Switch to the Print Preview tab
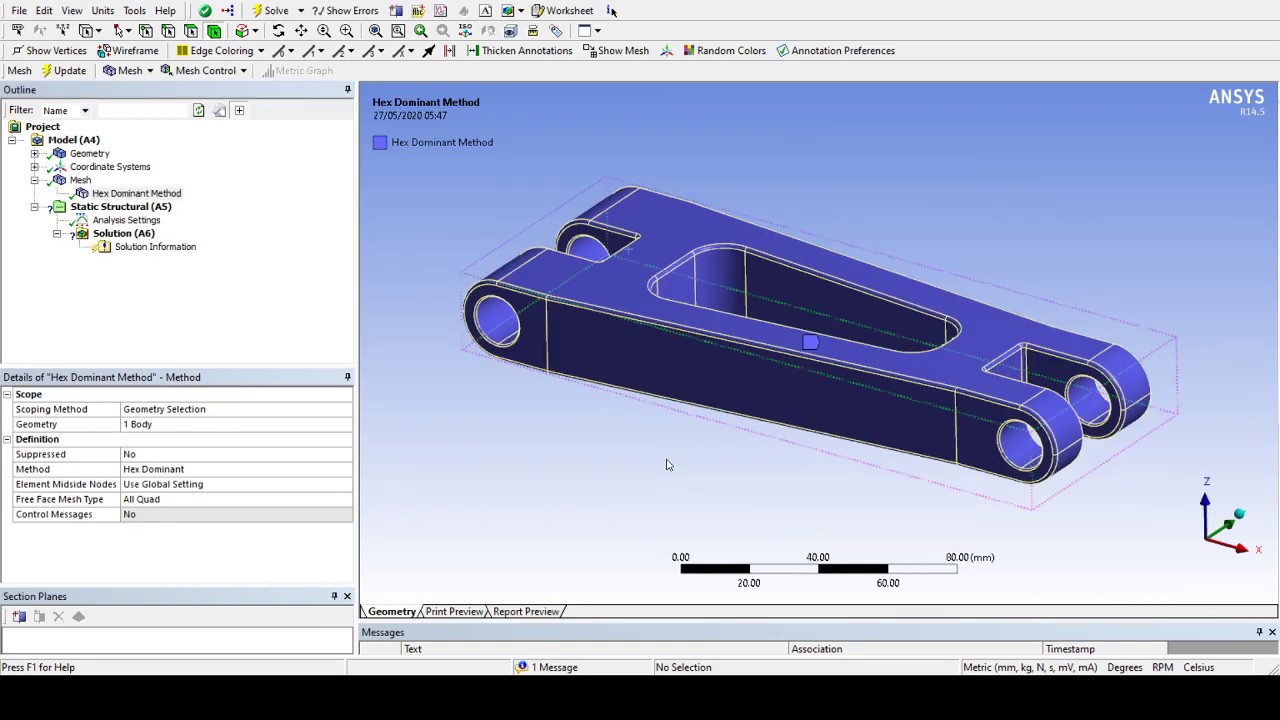This screenshot has height=720, width=1280. pos(454,612)
